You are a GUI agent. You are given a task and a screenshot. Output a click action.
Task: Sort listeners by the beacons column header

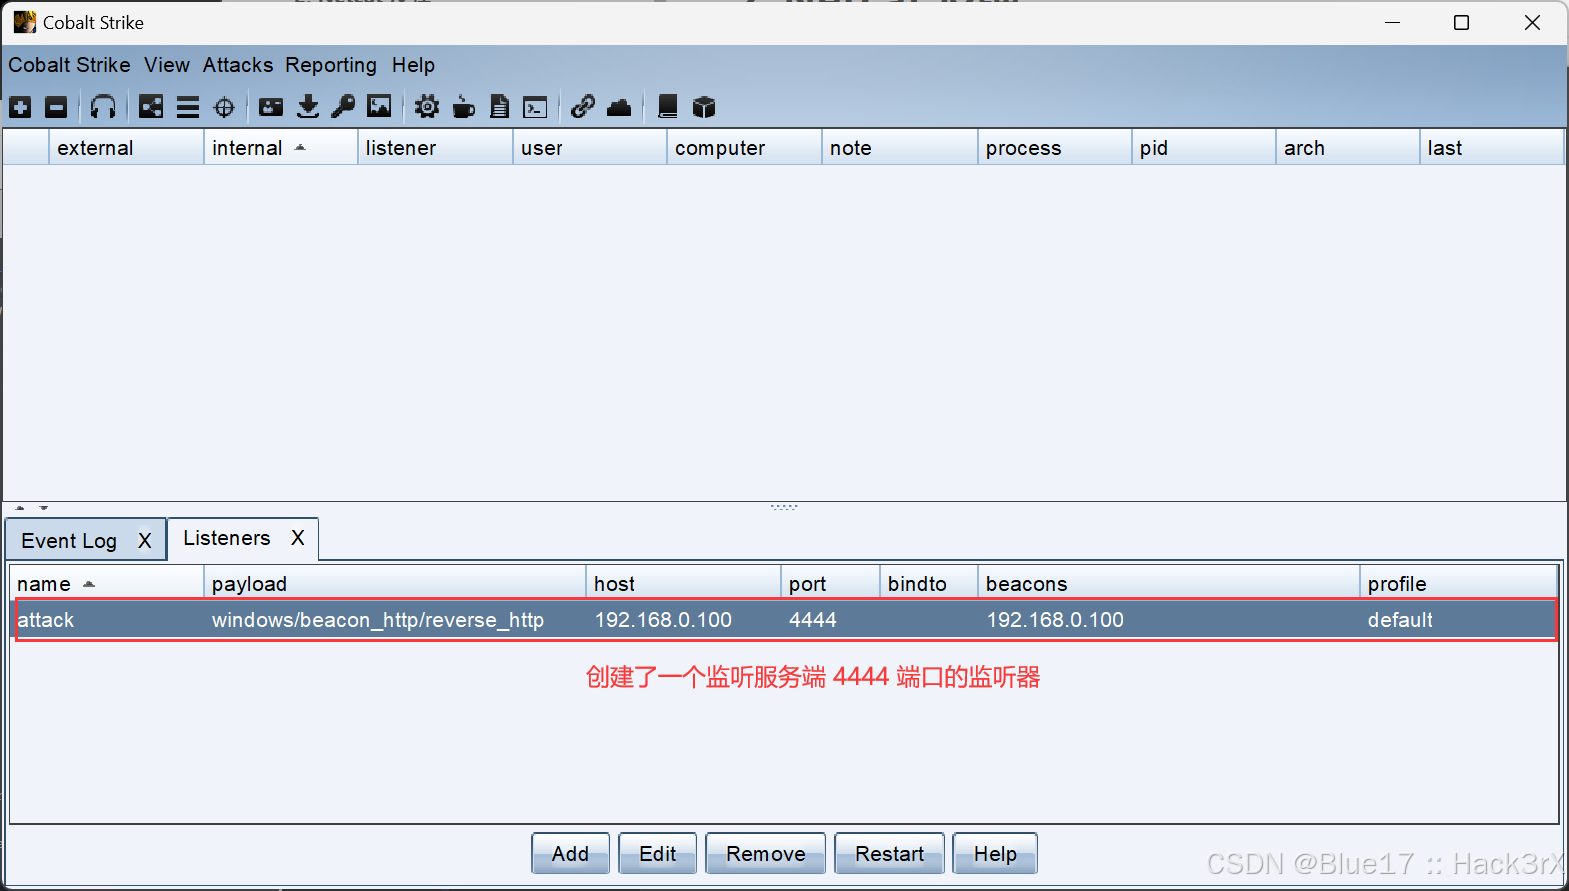1168,583
